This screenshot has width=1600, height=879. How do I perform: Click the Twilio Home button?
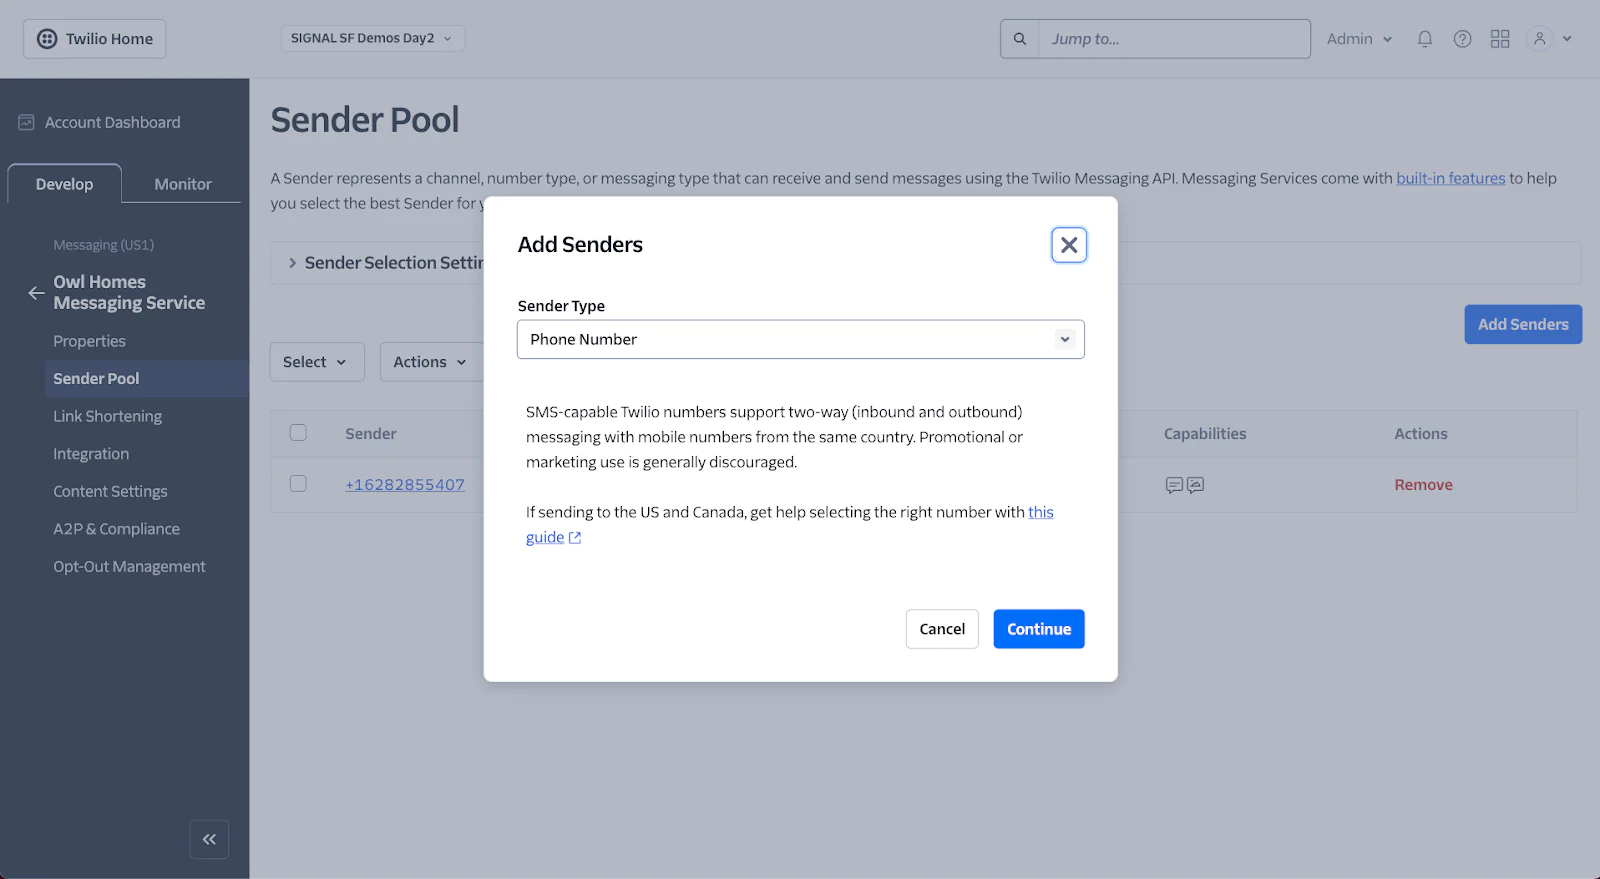tap(95, 39)
